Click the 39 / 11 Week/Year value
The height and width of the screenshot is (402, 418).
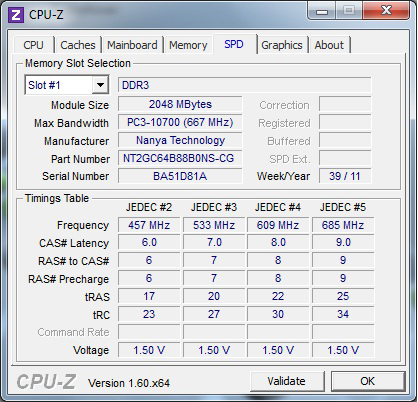point(345,176)
